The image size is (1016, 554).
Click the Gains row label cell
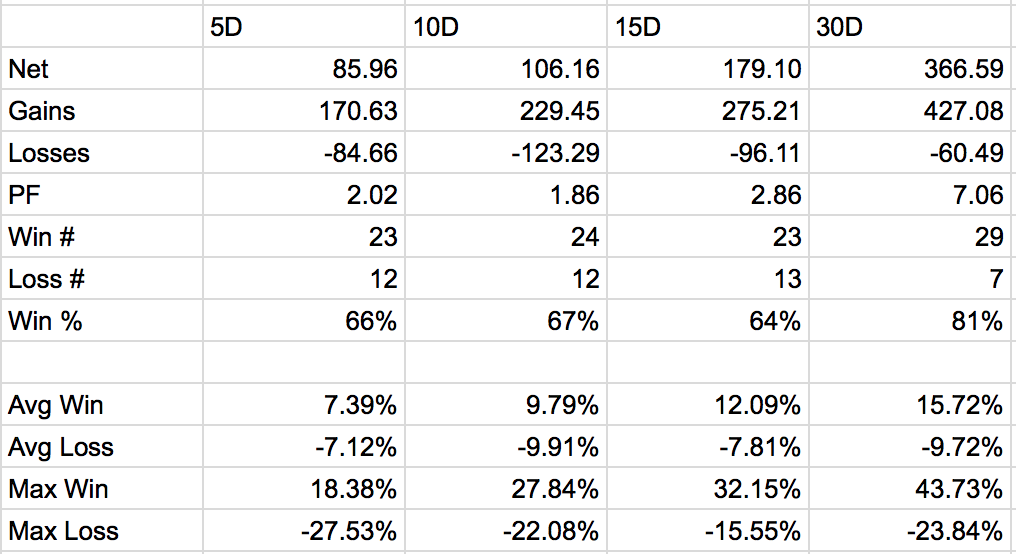[102, 111]
